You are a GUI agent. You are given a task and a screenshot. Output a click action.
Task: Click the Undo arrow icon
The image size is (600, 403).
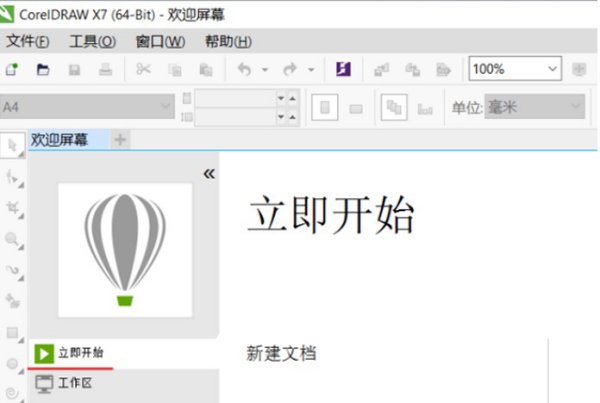click(244, 70)
